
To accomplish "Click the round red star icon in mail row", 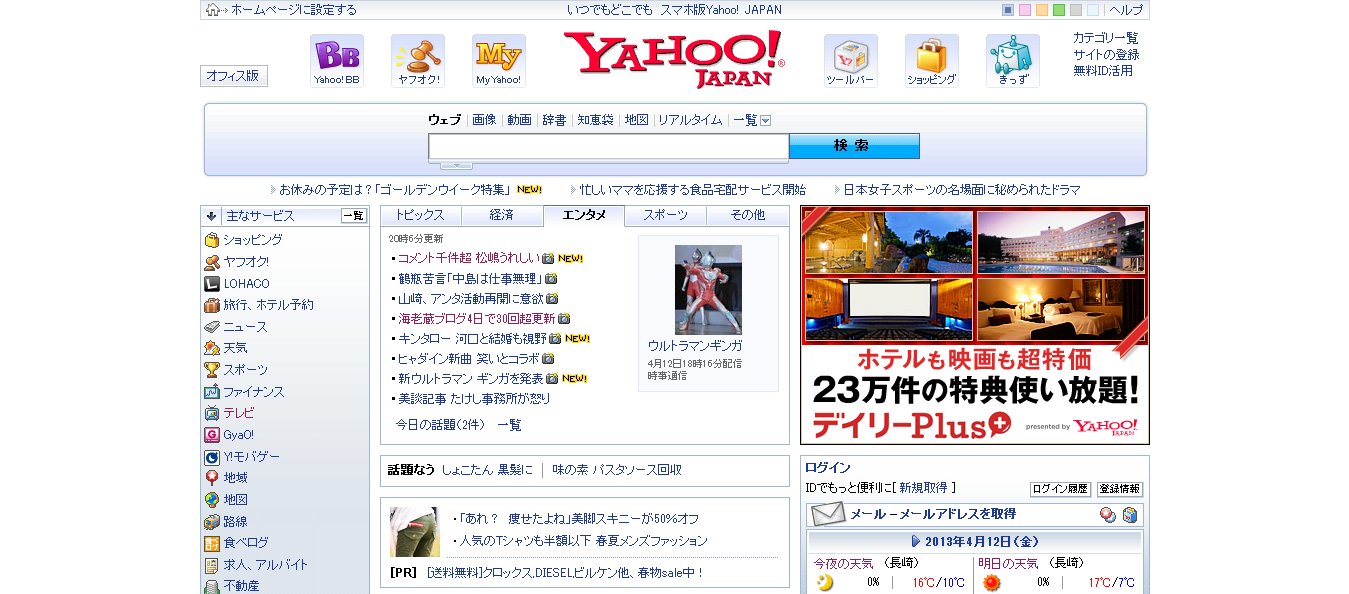I will [1108, 515].
